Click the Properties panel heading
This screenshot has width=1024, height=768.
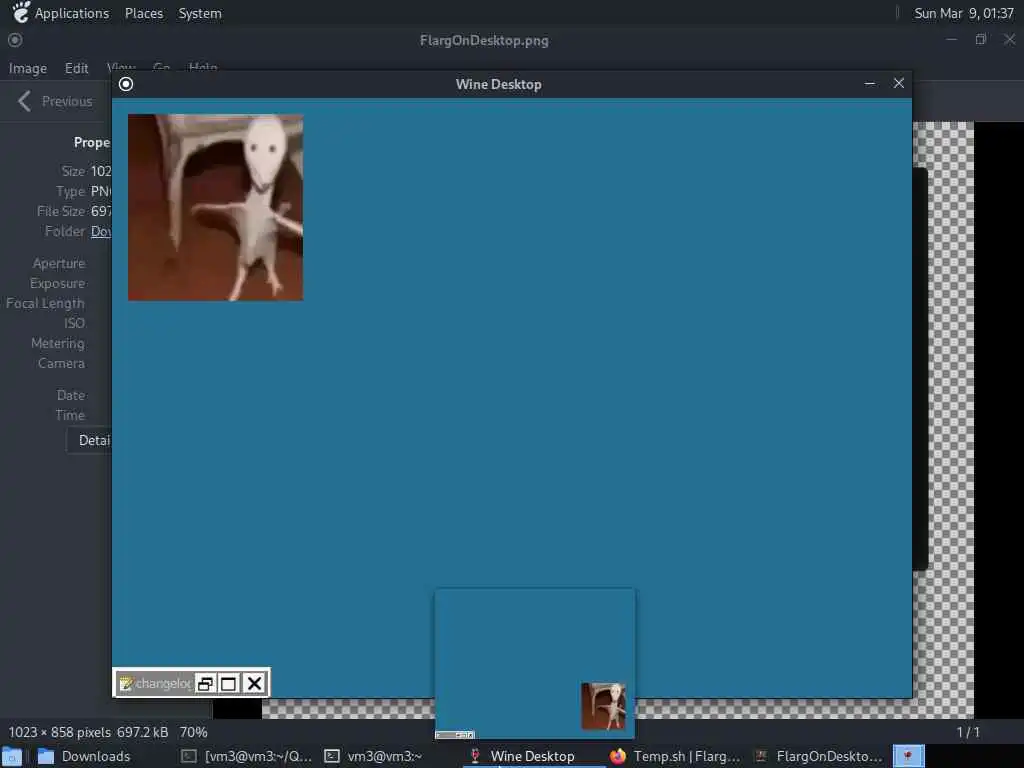coord(91,142)
